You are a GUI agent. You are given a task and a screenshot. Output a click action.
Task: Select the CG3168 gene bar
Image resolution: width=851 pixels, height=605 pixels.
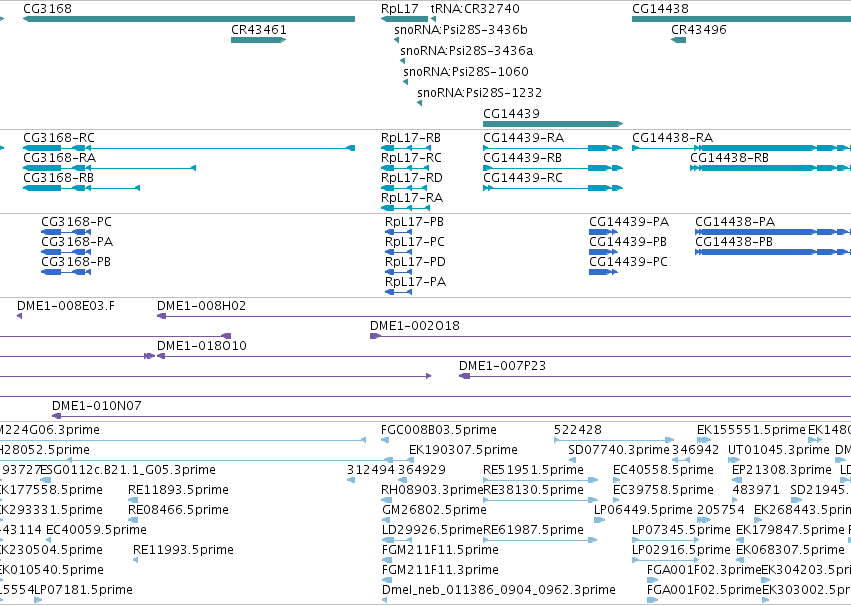(x=189, y=19)
